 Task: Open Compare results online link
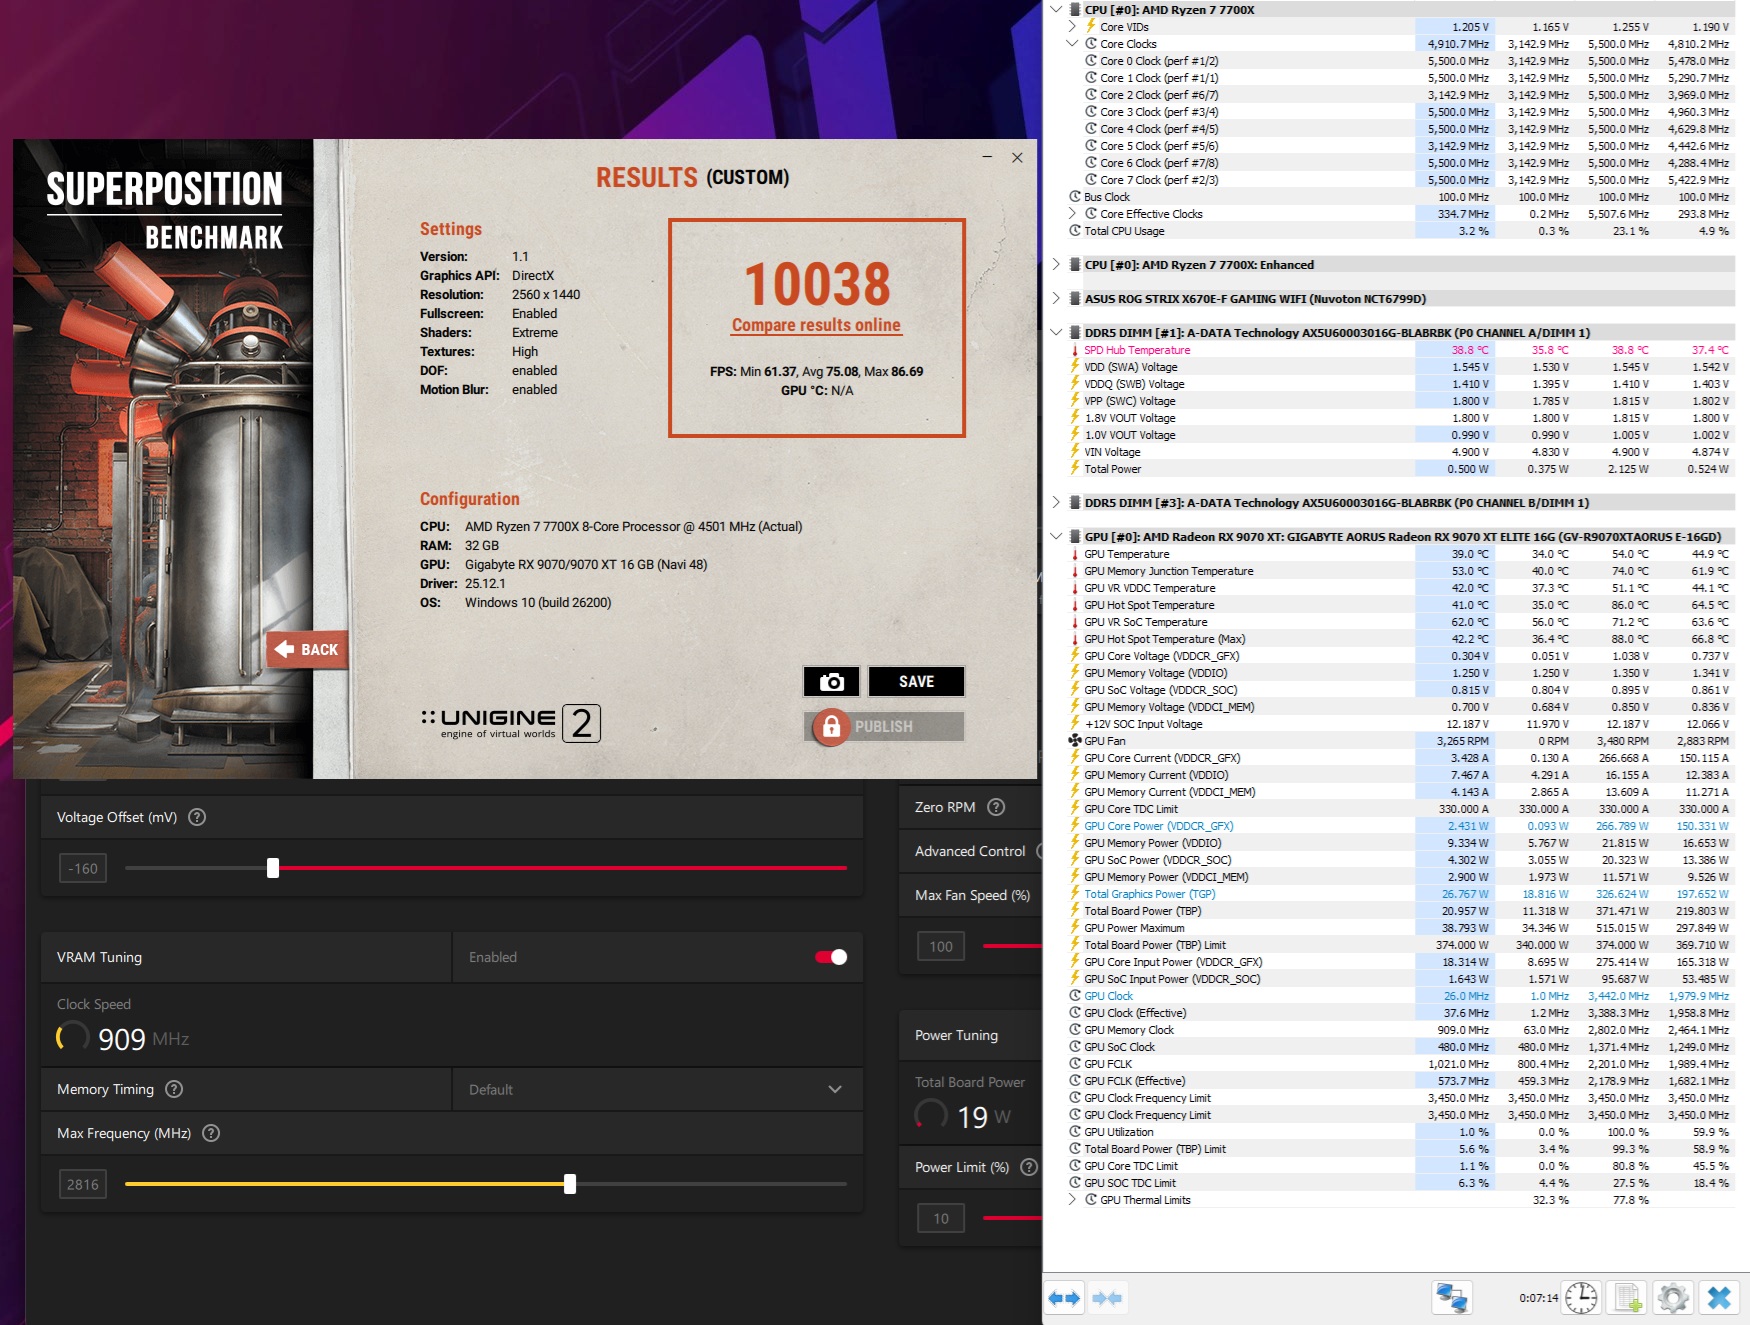pos(816,325)
